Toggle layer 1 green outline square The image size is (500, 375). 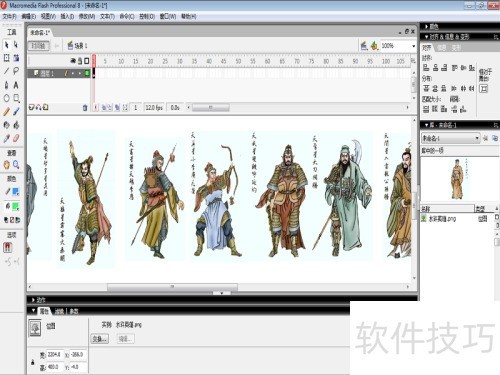click(87, 73)
